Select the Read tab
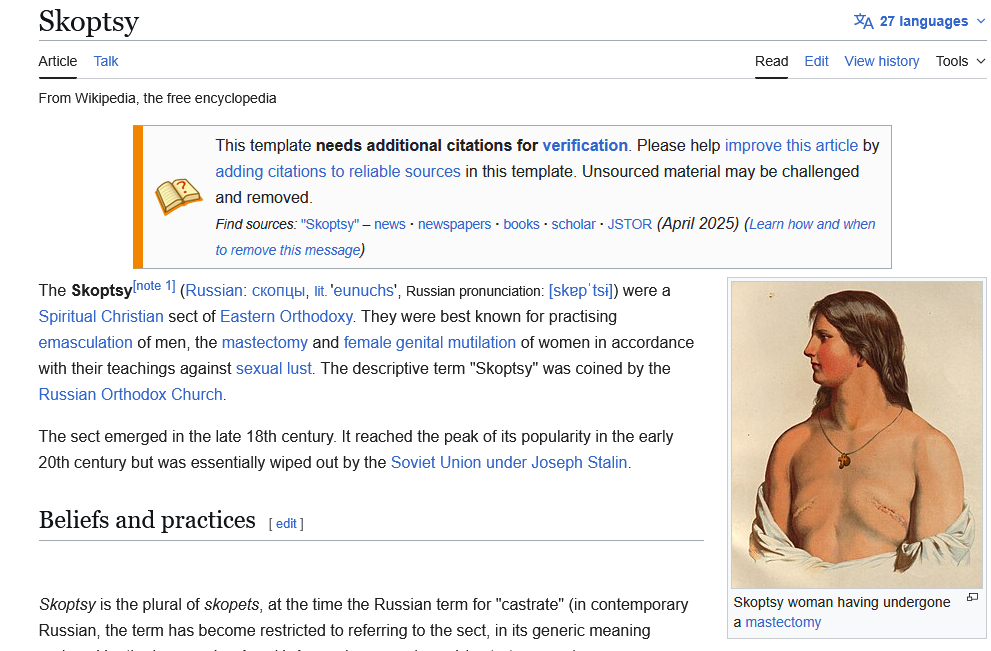Viewport: 991px width, 651px height. point(771,61)
